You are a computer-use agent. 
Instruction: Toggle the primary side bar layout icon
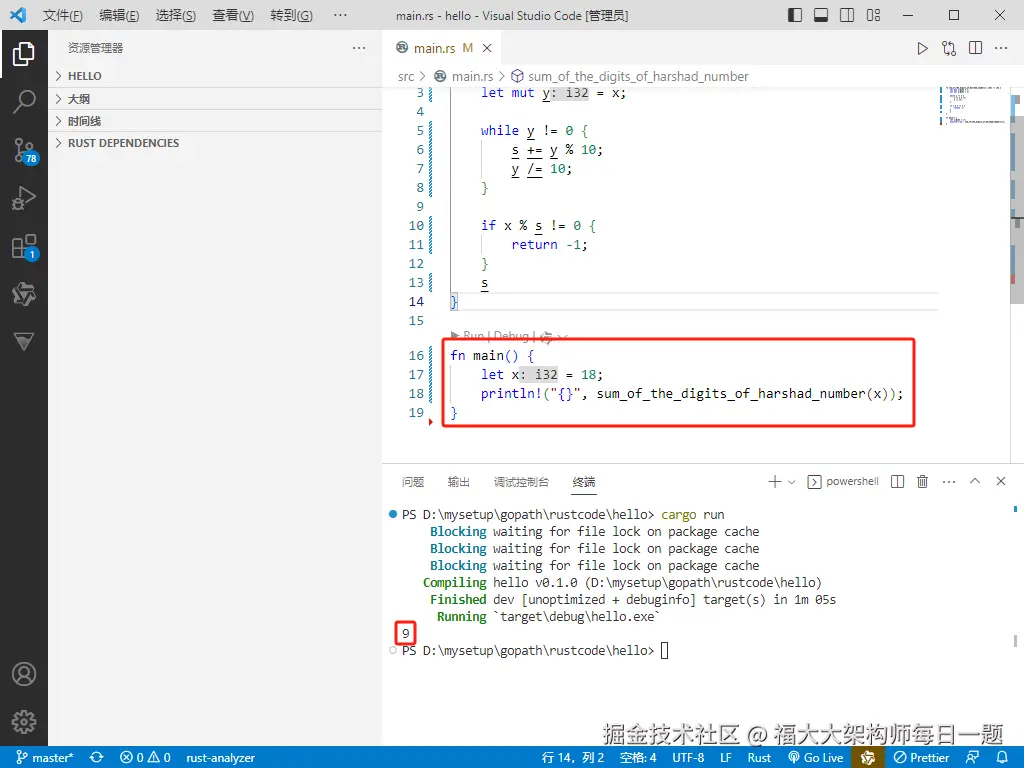coord(795,15)
